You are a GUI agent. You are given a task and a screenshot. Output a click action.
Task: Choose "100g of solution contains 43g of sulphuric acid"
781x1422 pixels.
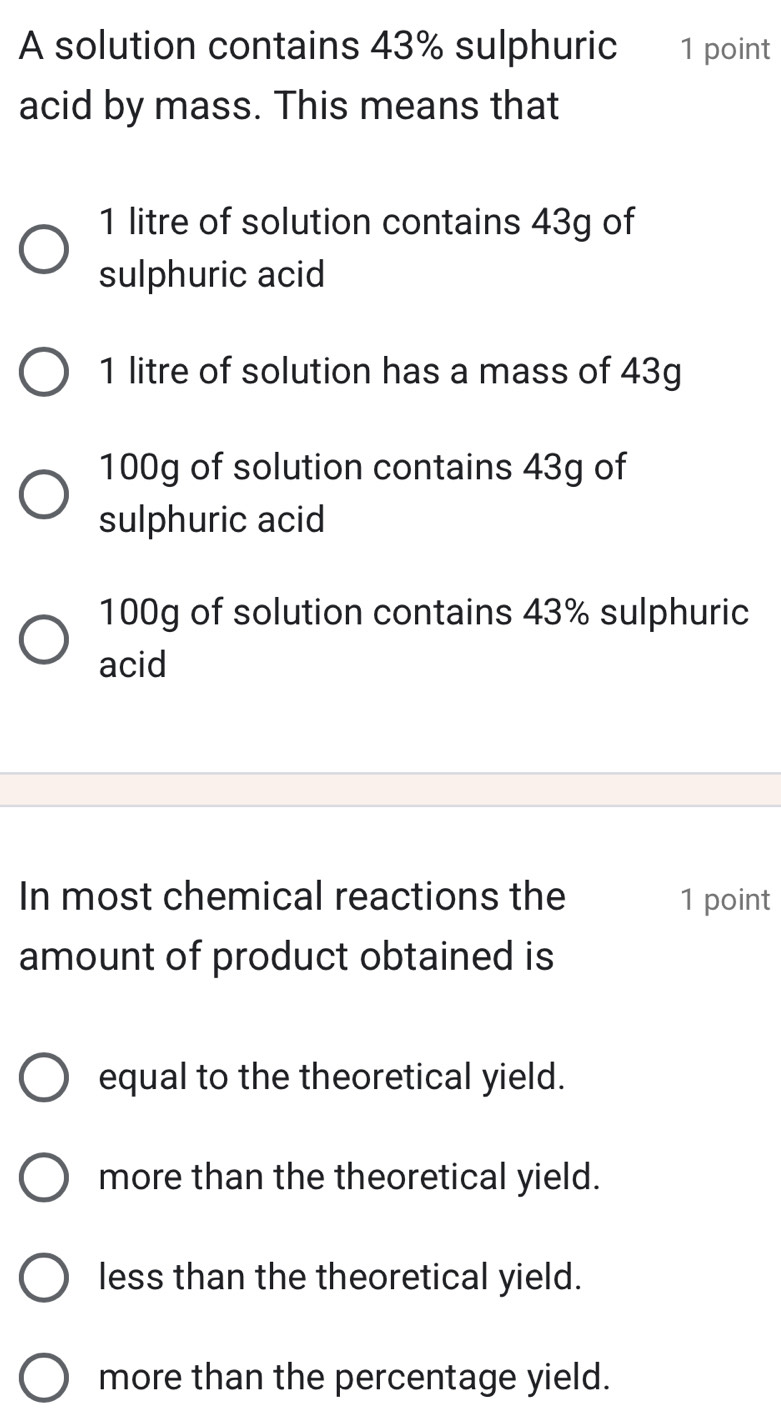[x=43, y=493]
